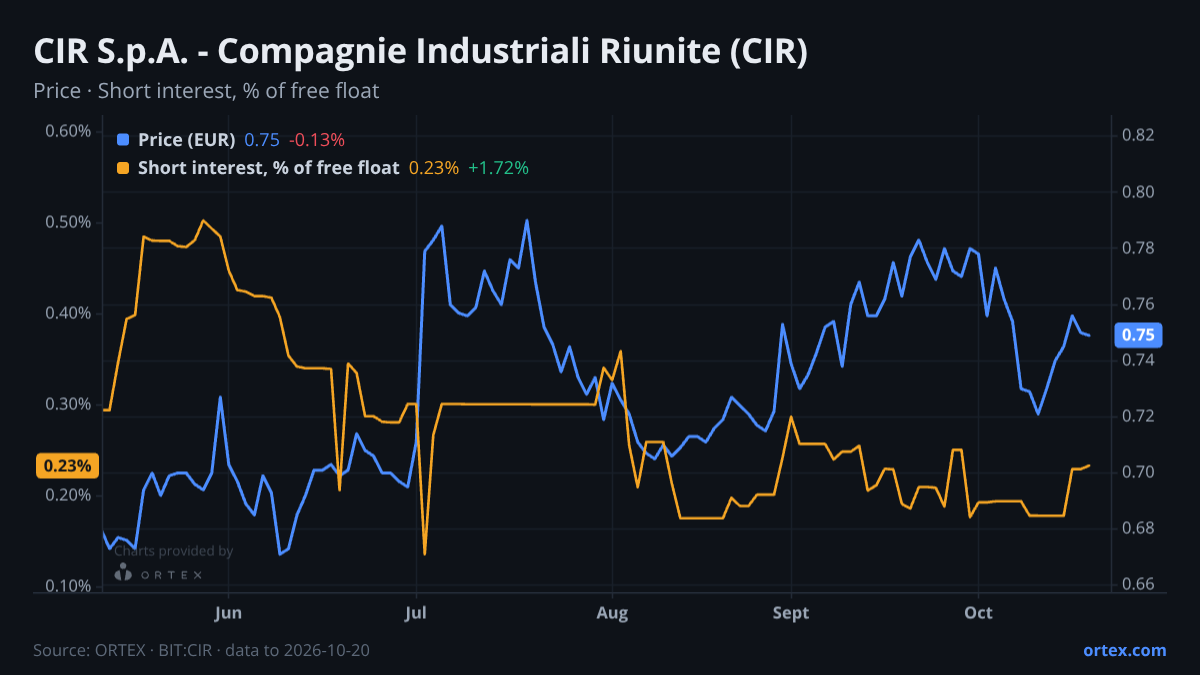
Task: Select the blue 0.75 price value badge
Action: (x=1137, y=335)
